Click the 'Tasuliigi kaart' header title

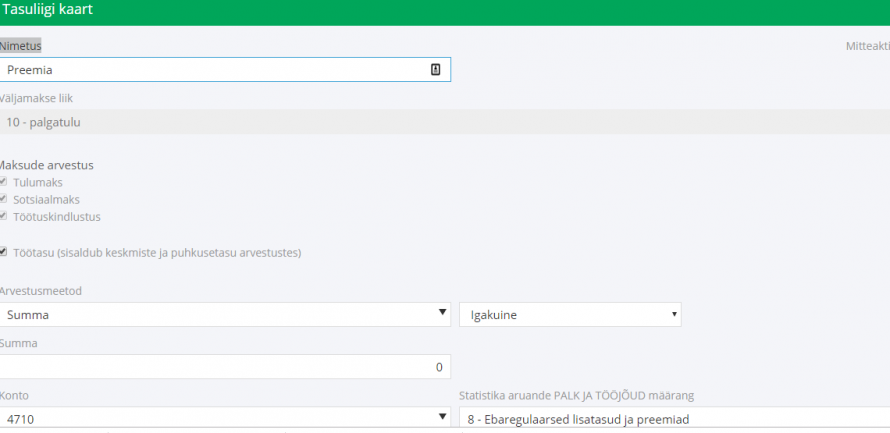click(48, 9)
